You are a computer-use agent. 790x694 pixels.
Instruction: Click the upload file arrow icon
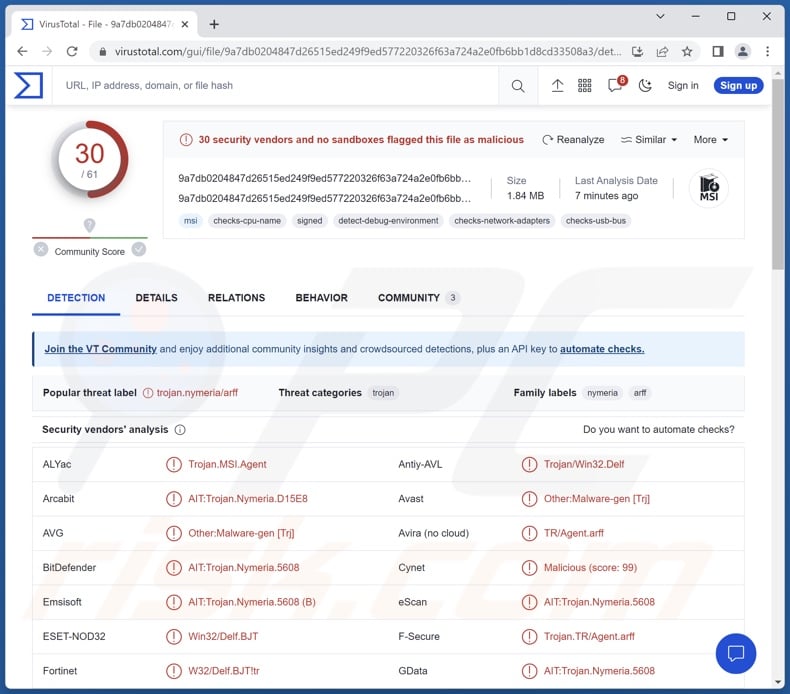coord(557,86)
